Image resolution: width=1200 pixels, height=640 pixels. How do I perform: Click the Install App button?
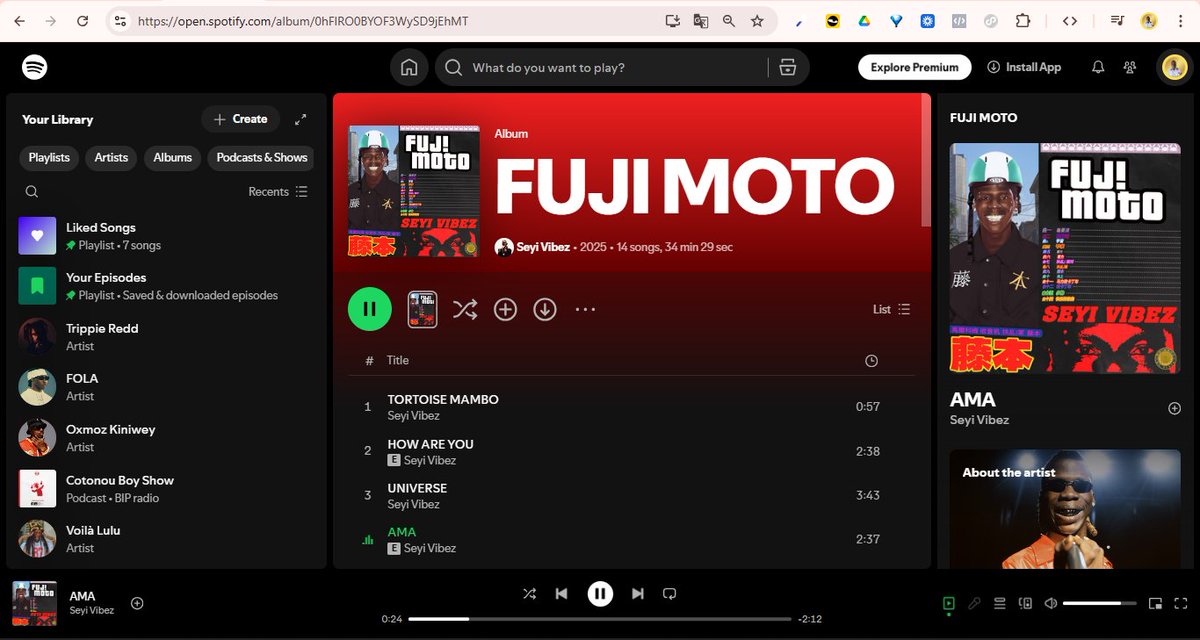(x=1024, y=67)
